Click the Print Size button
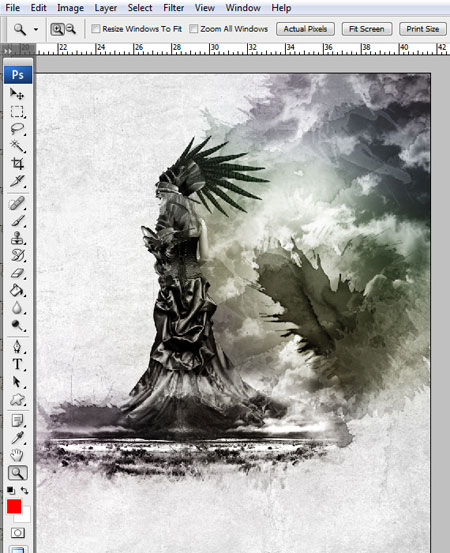The height and width of the screenshot is (553, 450). [423, 29]
